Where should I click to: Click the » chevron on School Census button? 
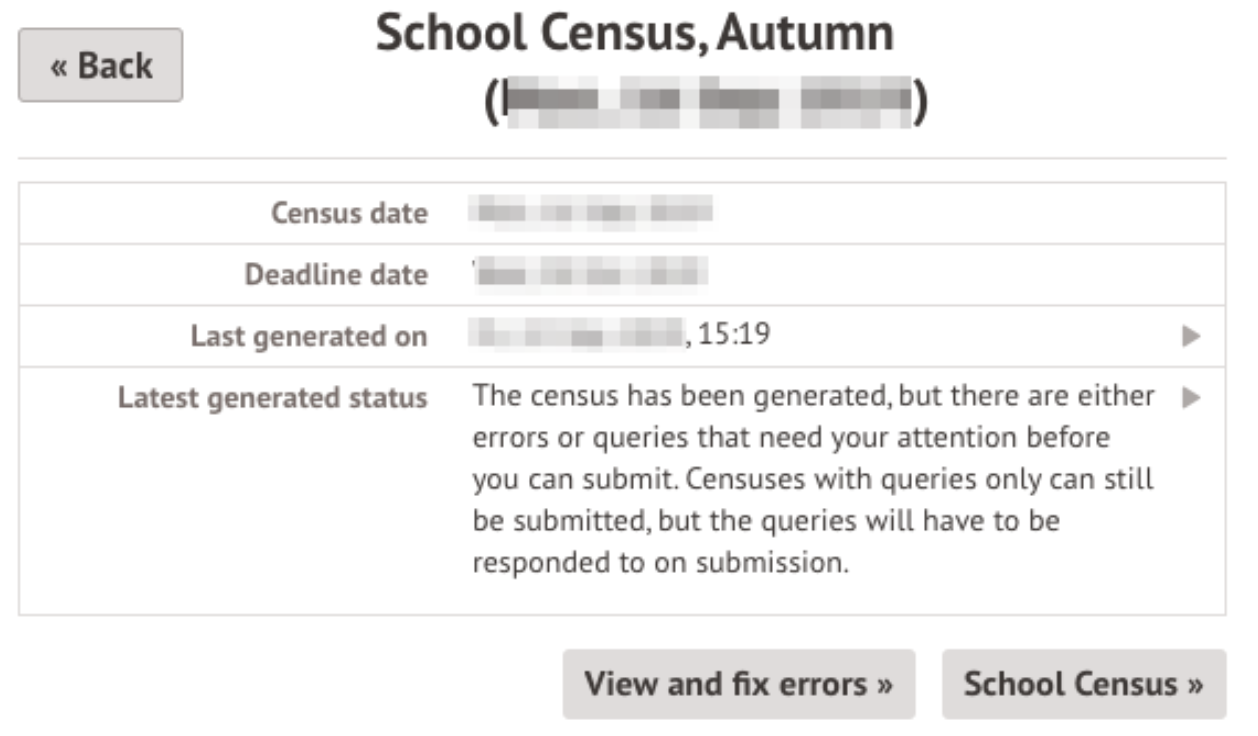(1194, 685)
